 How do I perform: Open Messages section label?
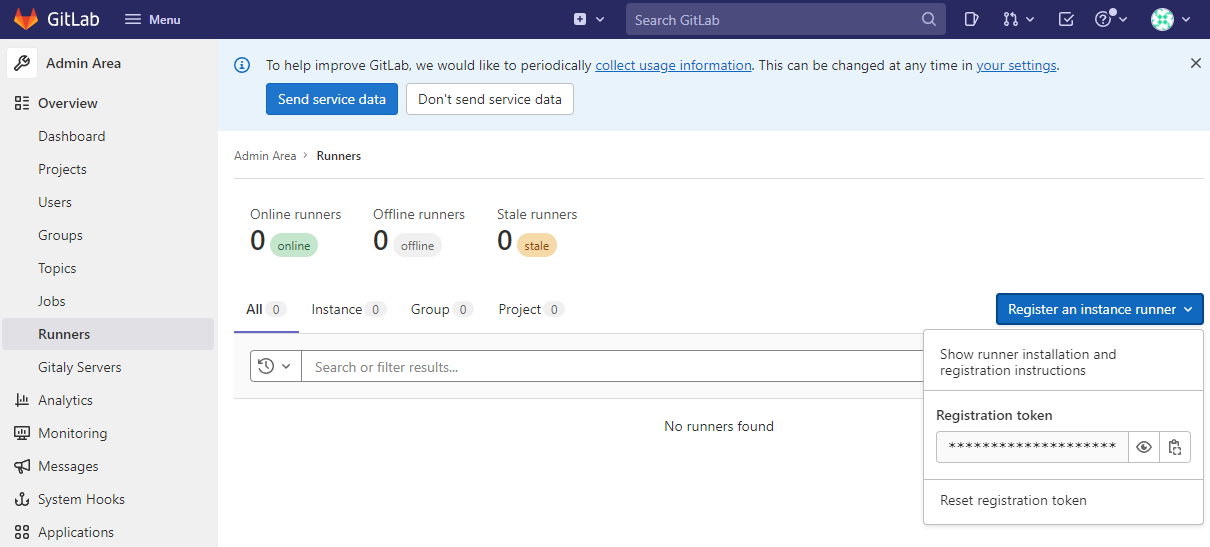68,466
